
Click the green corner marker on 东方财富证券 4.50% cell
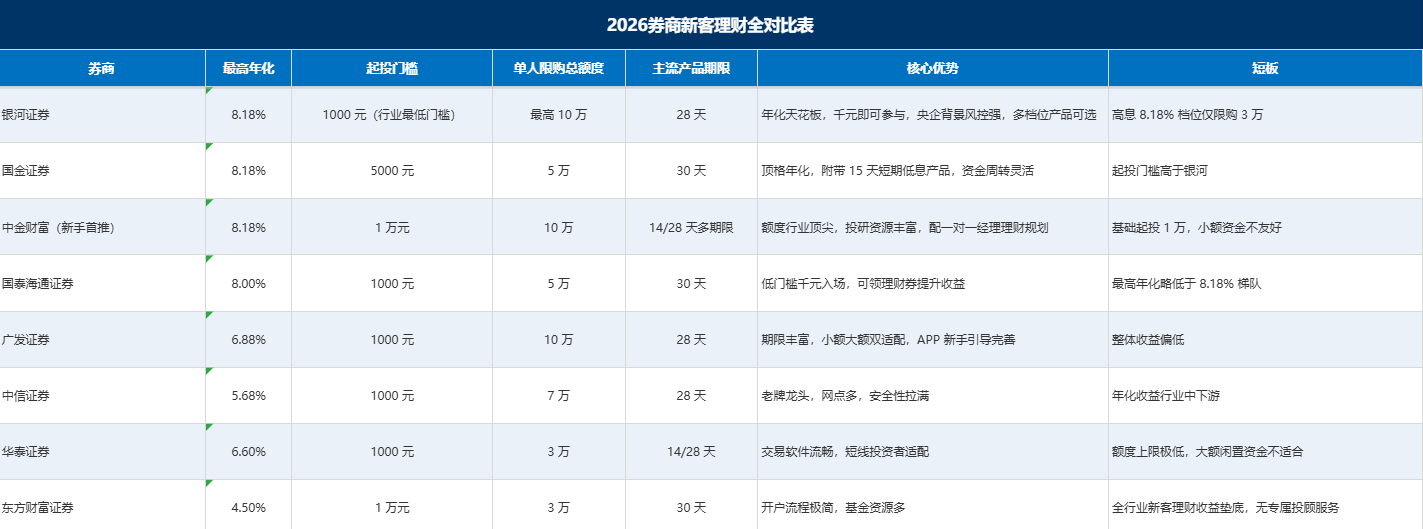click(x=208, y=483)
